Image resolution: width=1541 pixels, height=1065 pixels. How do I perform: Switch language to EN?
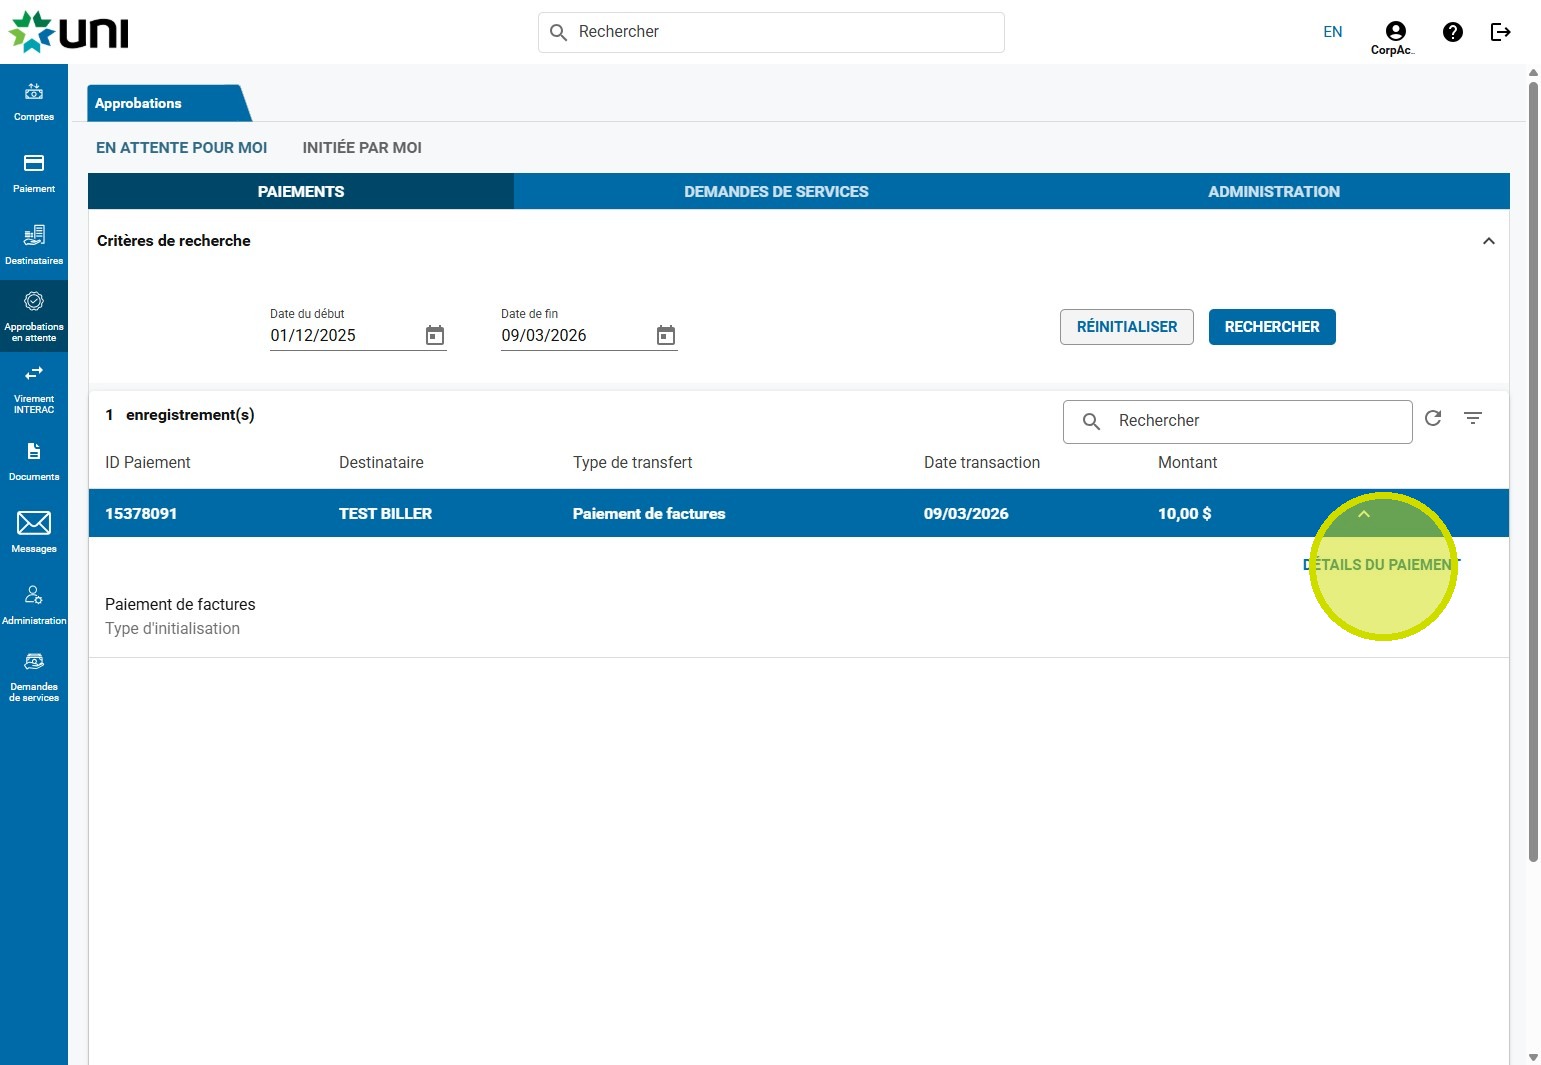[1333, 32]
